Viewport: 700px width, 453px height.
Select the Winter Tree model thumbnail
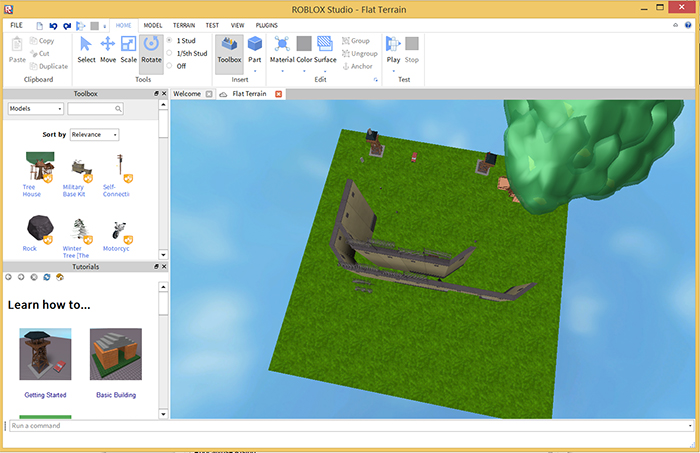point(81,231)
